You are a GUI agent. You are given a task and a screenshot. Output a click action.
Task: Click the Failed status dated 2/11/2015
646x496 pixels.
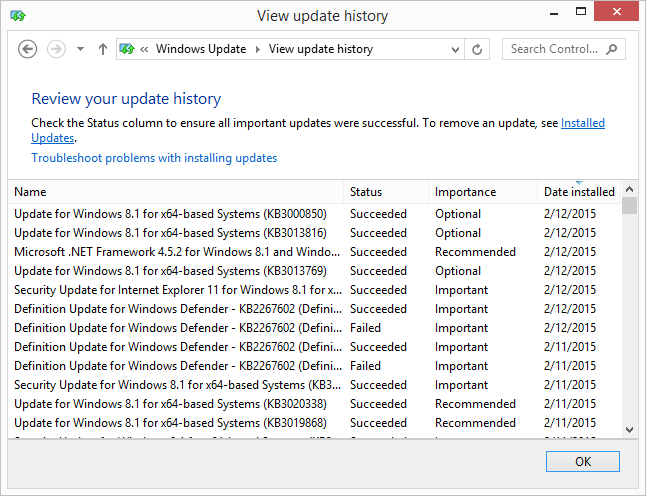click(x=365, y=366)
